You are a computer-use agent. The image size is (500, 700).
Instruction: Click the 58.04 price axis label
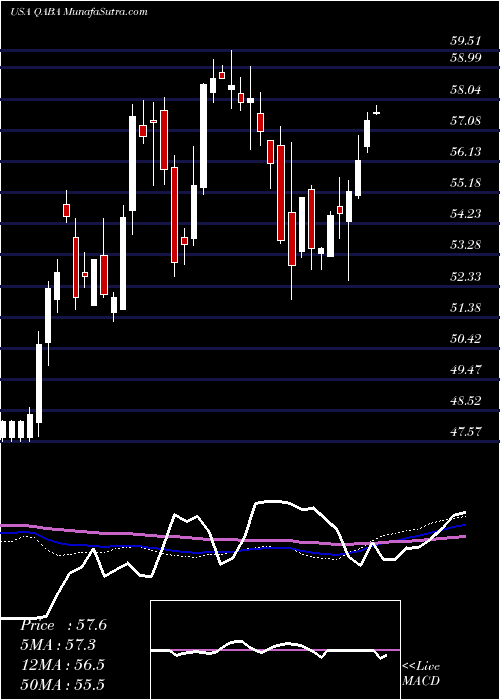(466, 89)
